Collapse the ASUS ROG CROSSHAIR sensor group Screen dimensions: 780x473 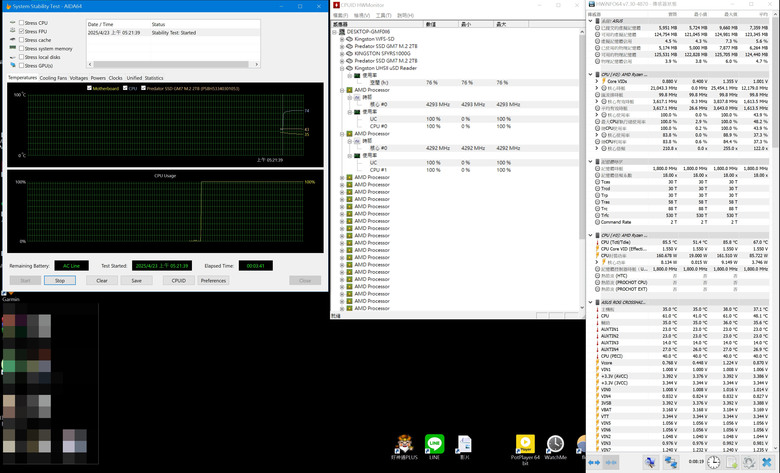click(590, 302)
